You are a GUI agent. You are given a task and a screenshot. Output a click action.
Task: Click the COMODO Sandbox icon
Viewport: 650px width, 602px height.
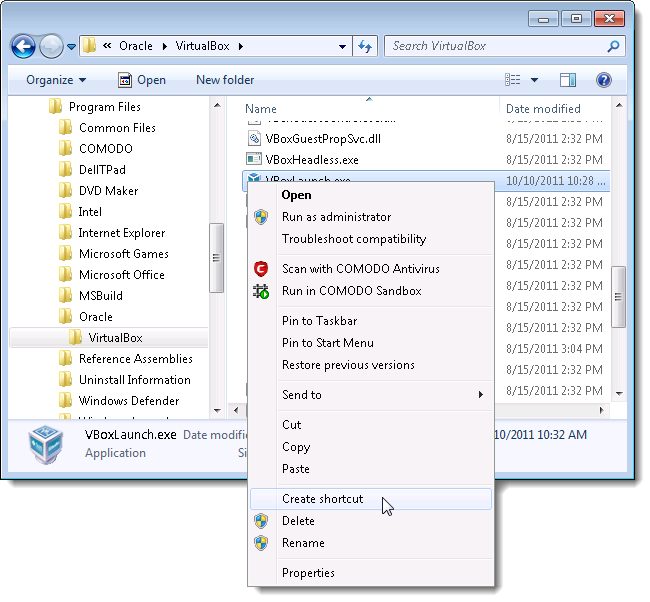[261, 291]
